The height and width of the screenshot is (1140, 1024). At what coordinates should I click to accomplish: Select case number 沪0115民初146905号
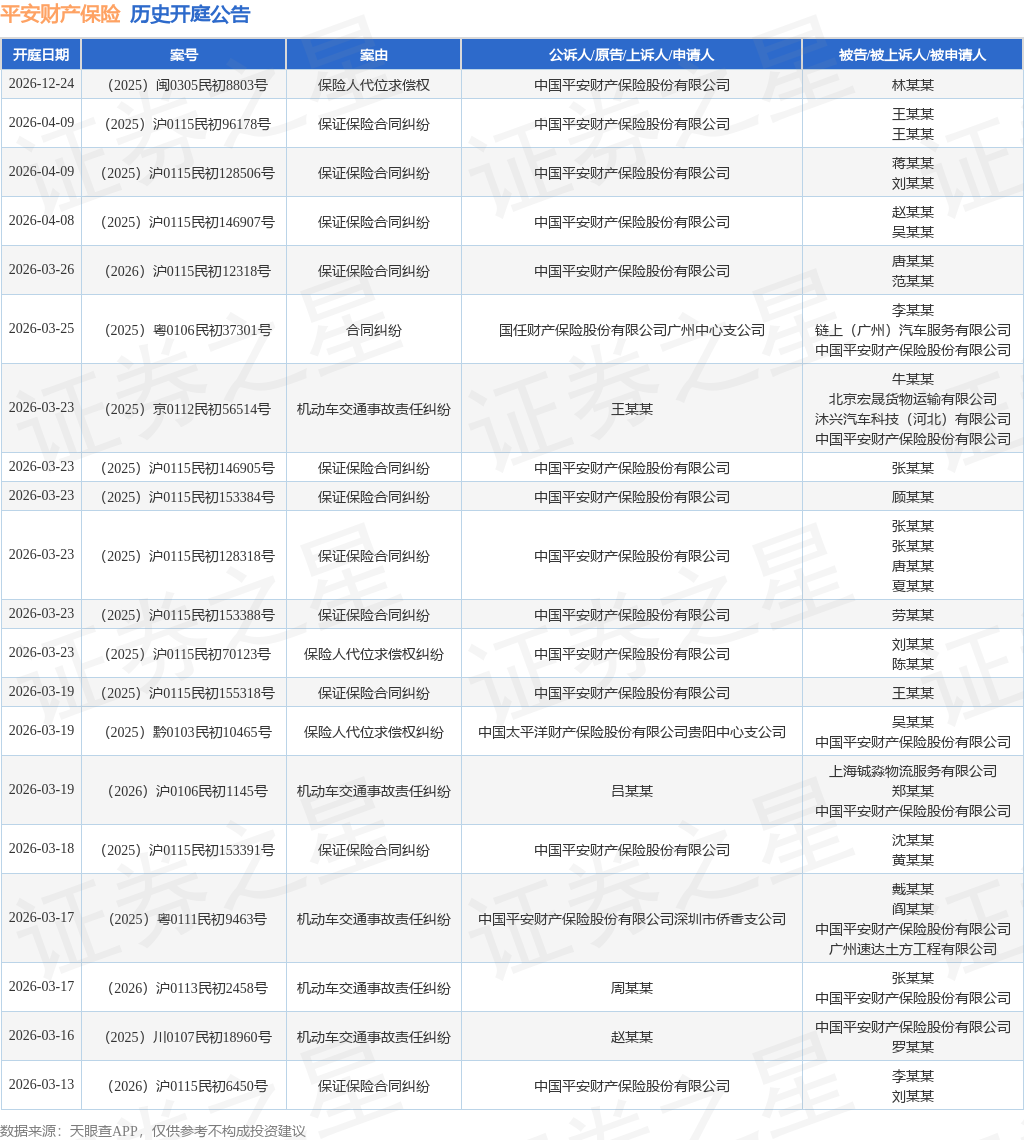point(188,468)
